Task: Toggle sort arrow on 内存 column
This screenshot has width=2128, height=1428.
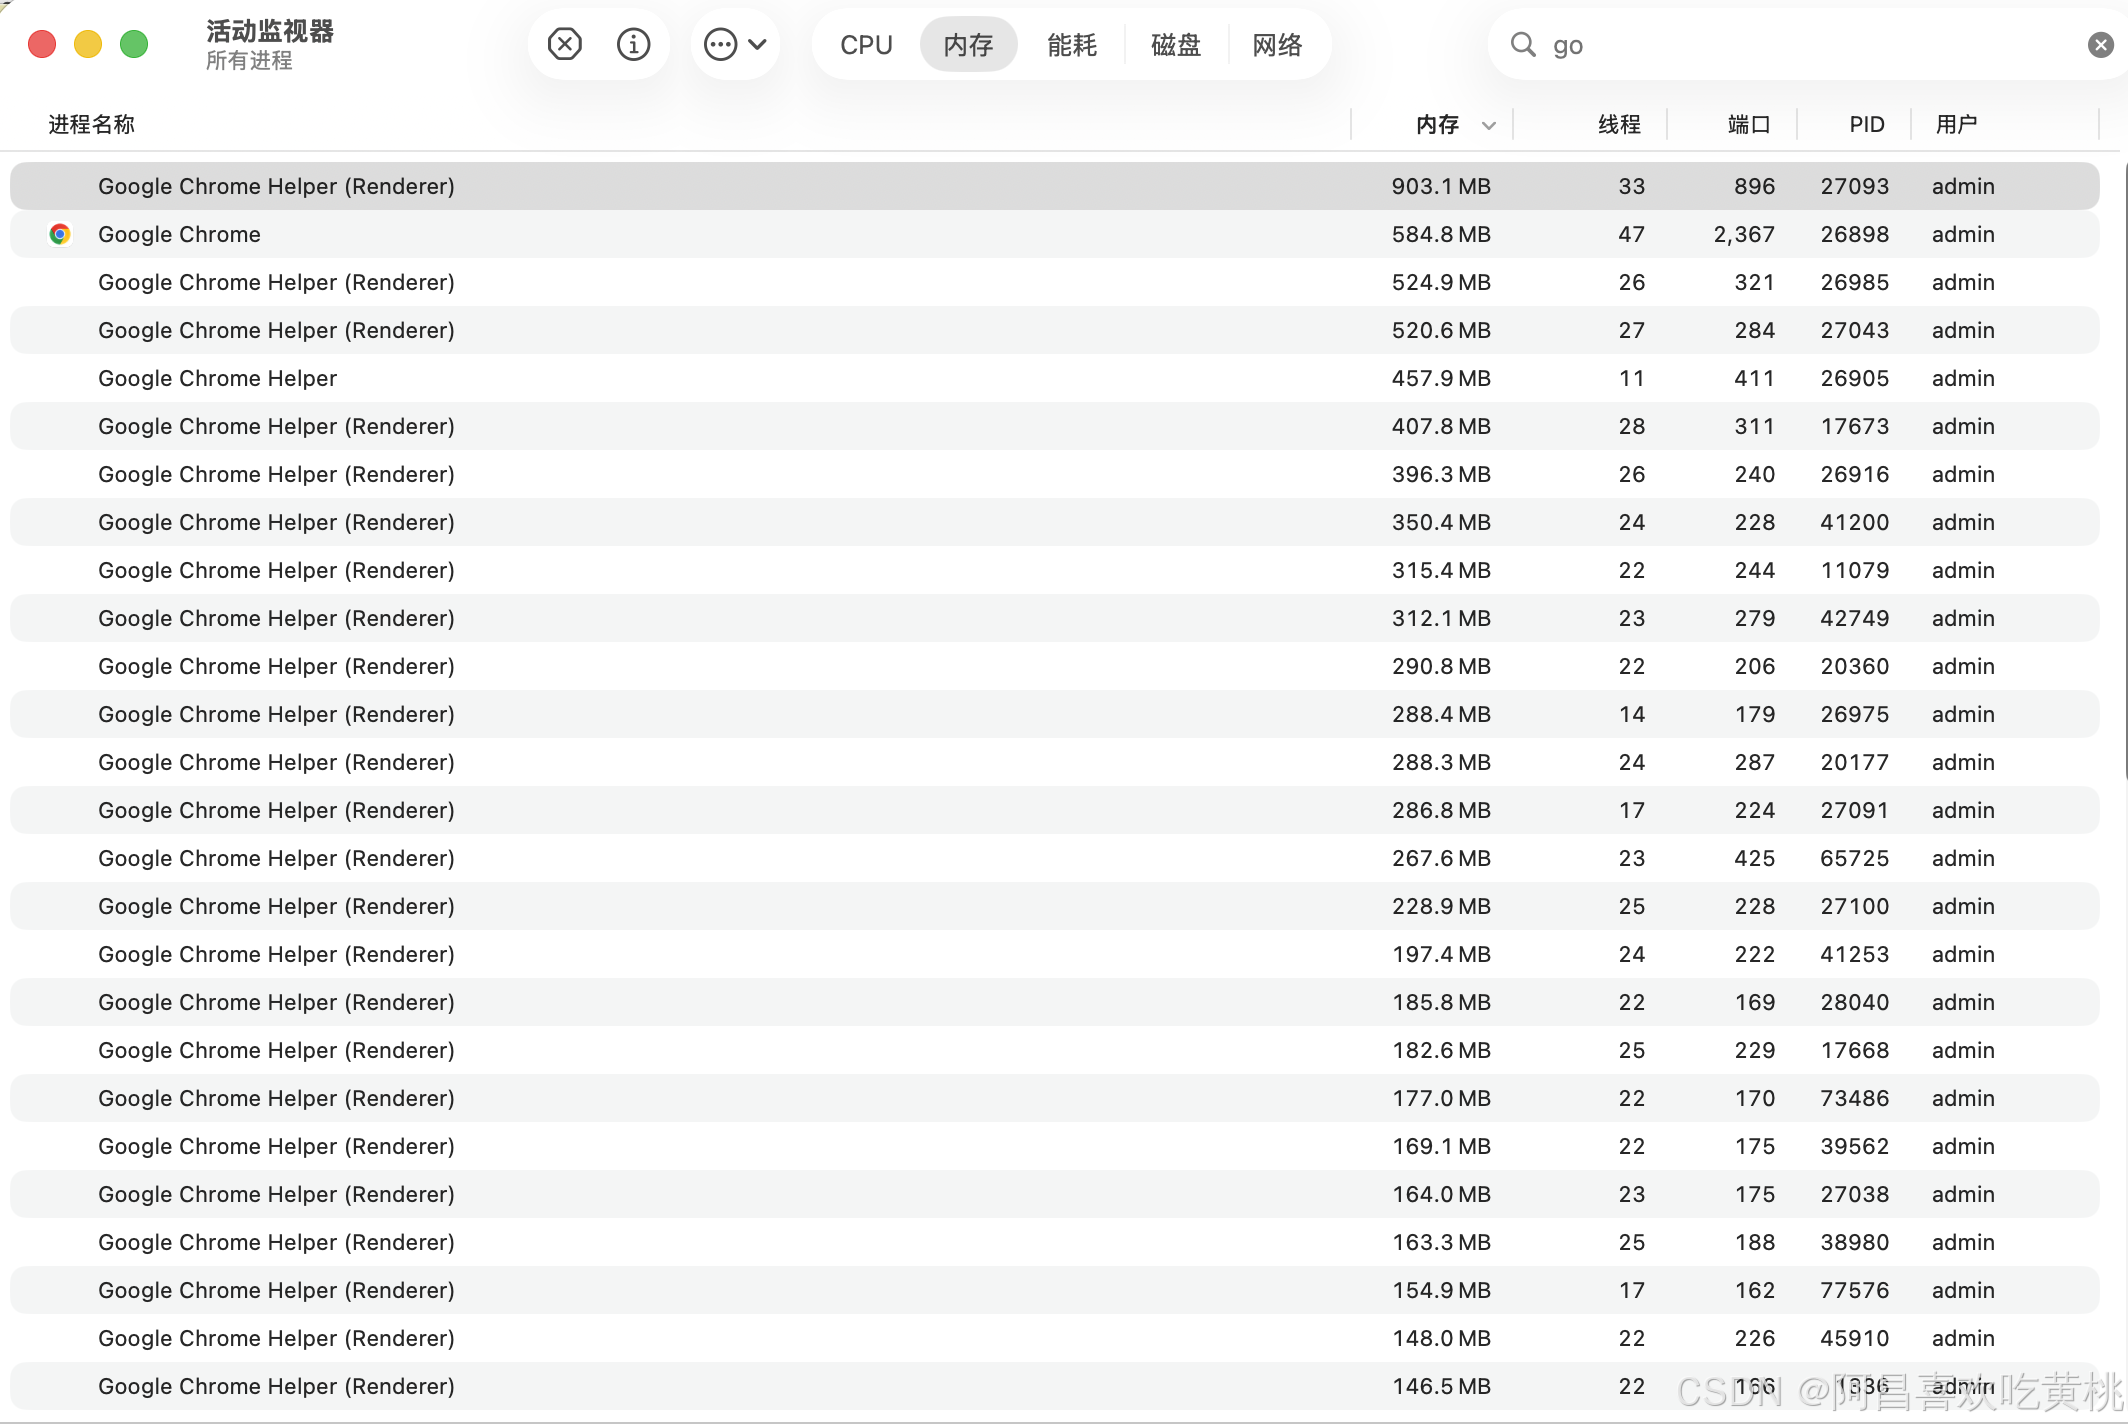Action: (x=1489, y=125)
